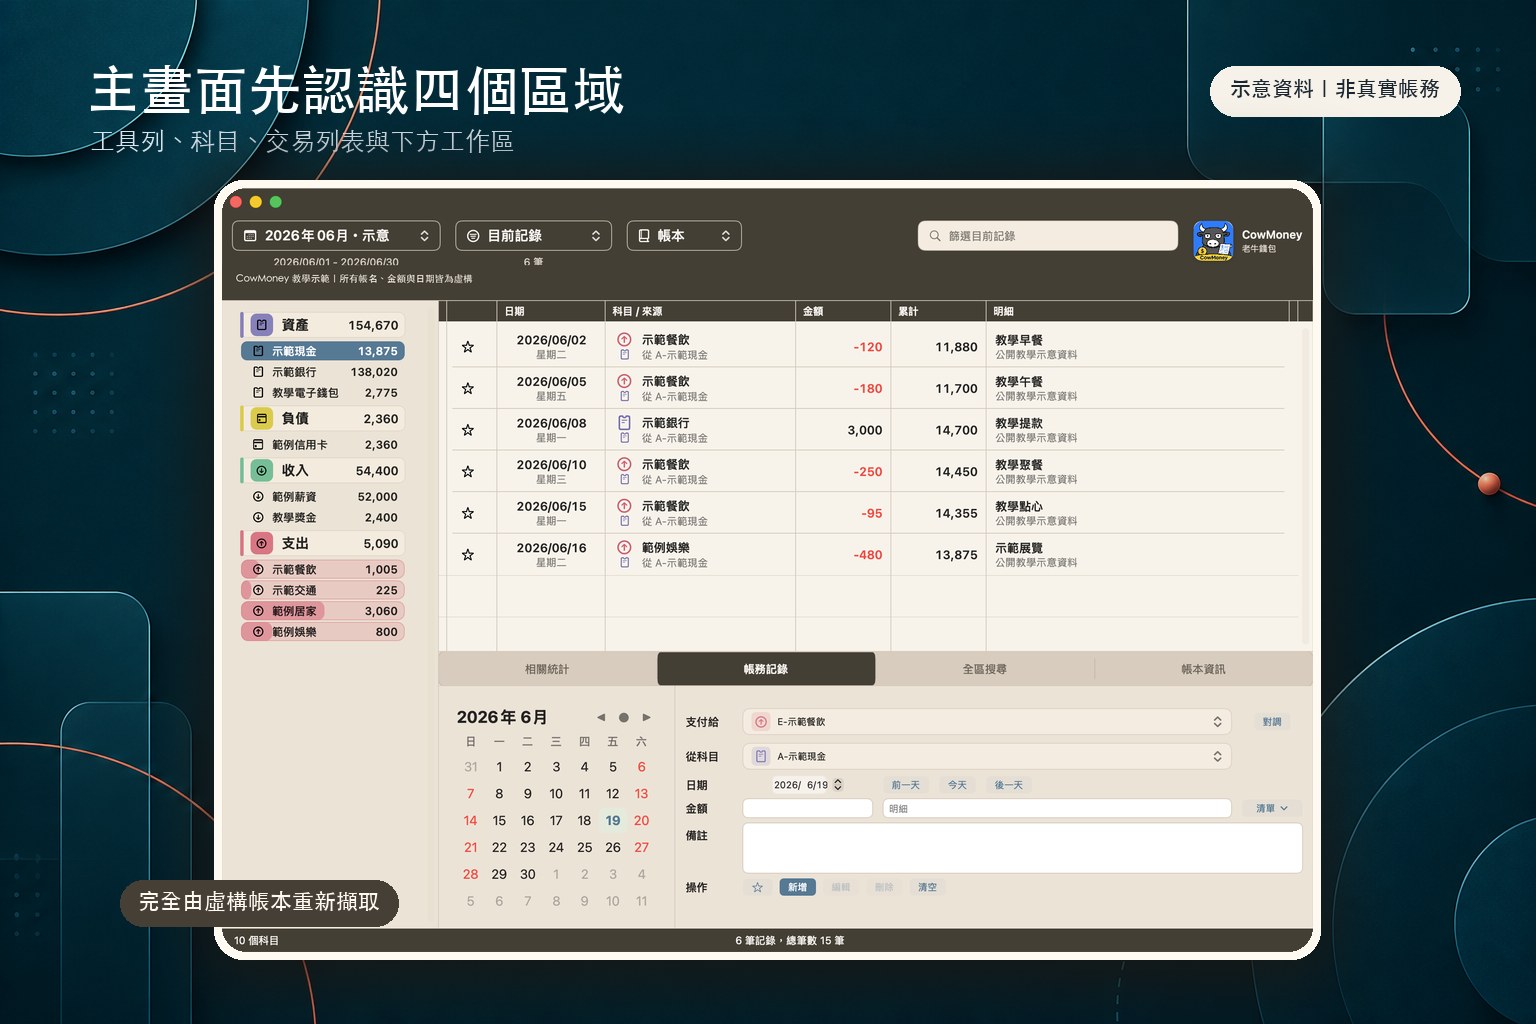Toggle the star in the 操作 row
The image size is (1536, 1024).
(x=758, y=887)
